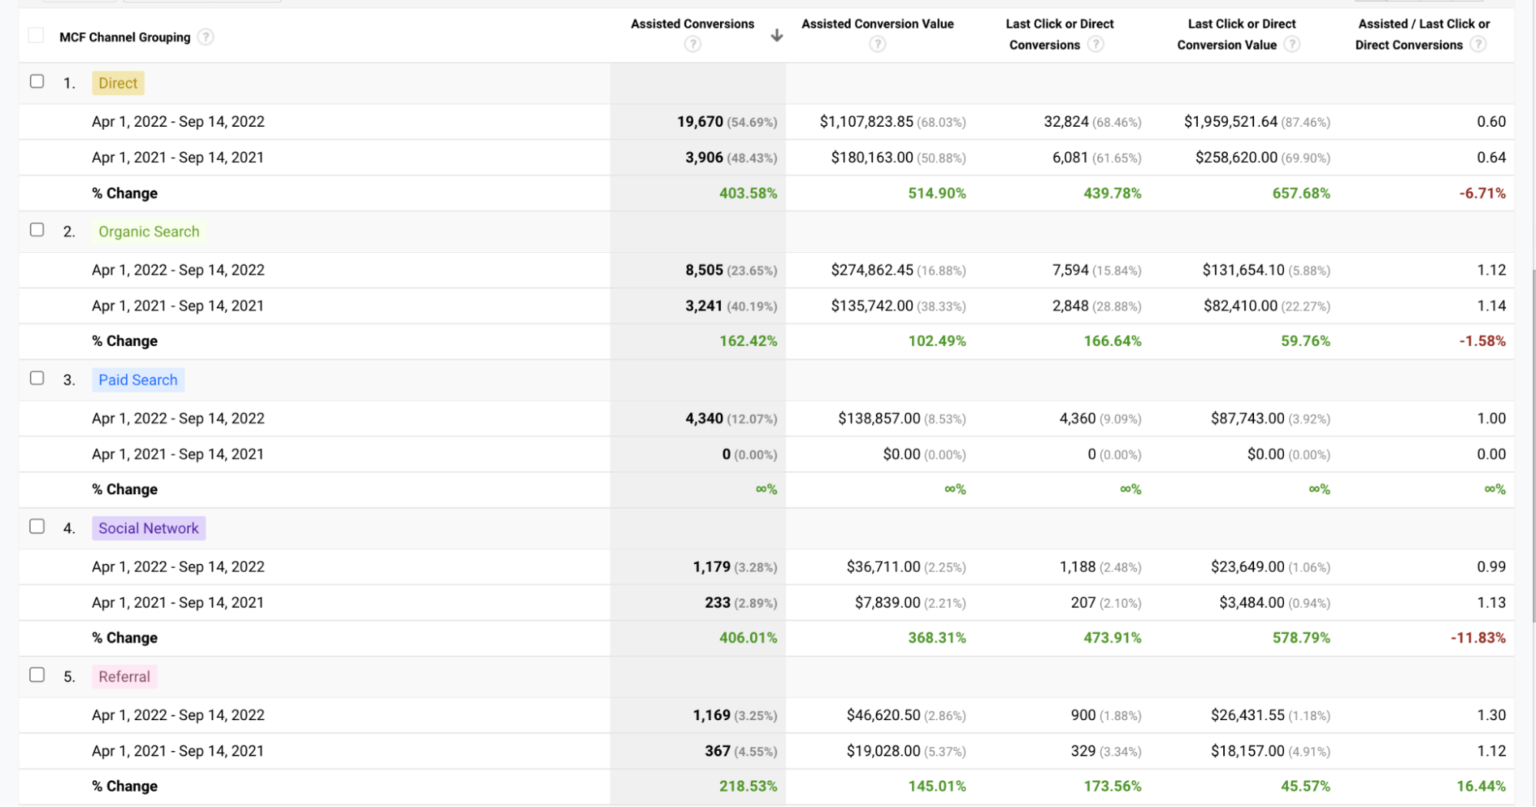This screenshot has height=807, width=1536.
Task: Open the Direct channel grouping
Action: pyautogui.click(x=118, y=83)
